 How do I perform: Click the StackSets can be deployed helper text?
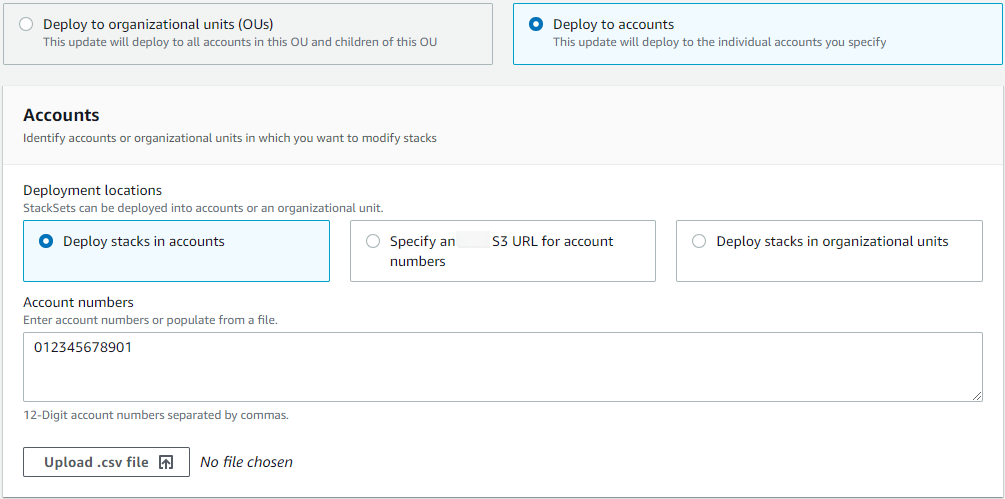[x=202, y=208]
